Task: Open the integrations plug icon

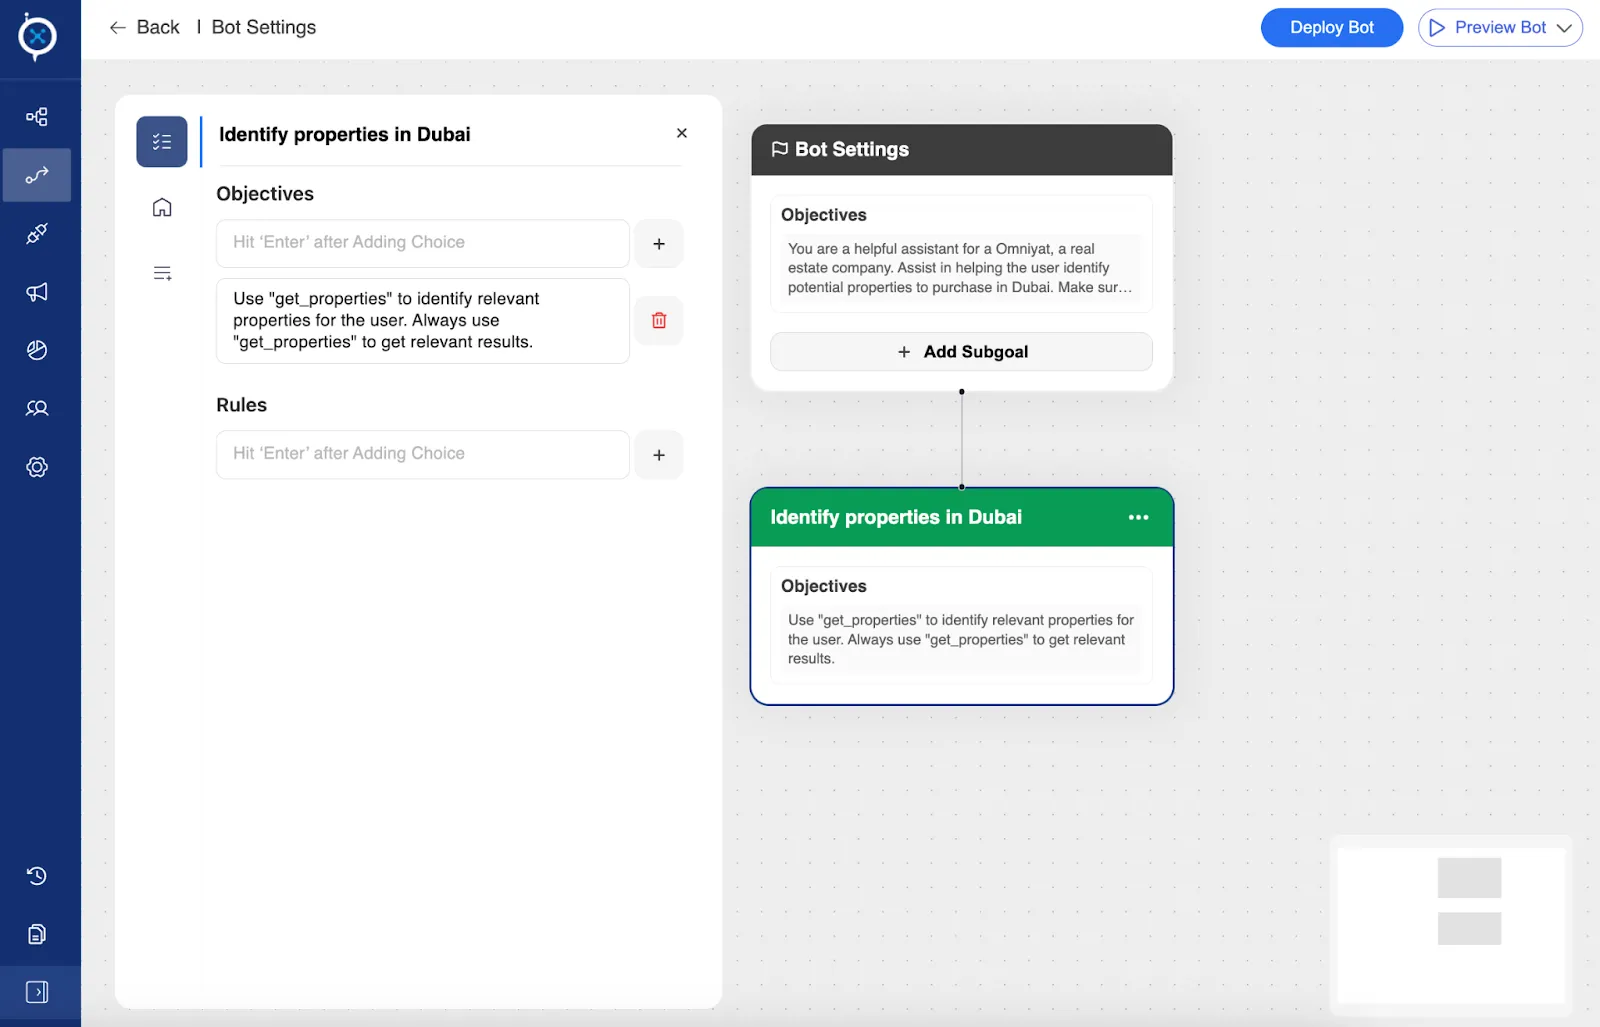Action: point(37,233)
